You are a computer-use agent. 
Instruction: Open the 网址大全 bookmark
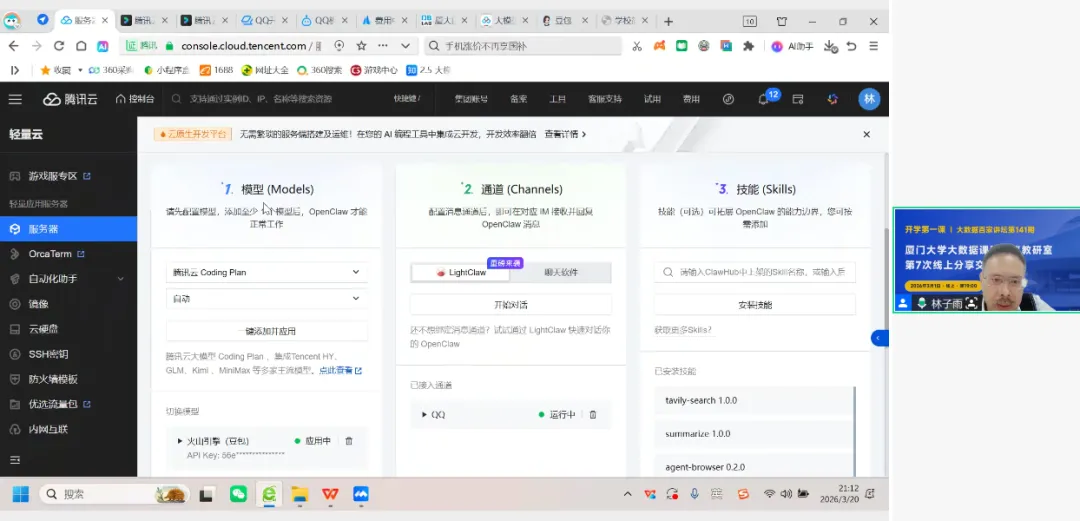(x=265, y=70)
